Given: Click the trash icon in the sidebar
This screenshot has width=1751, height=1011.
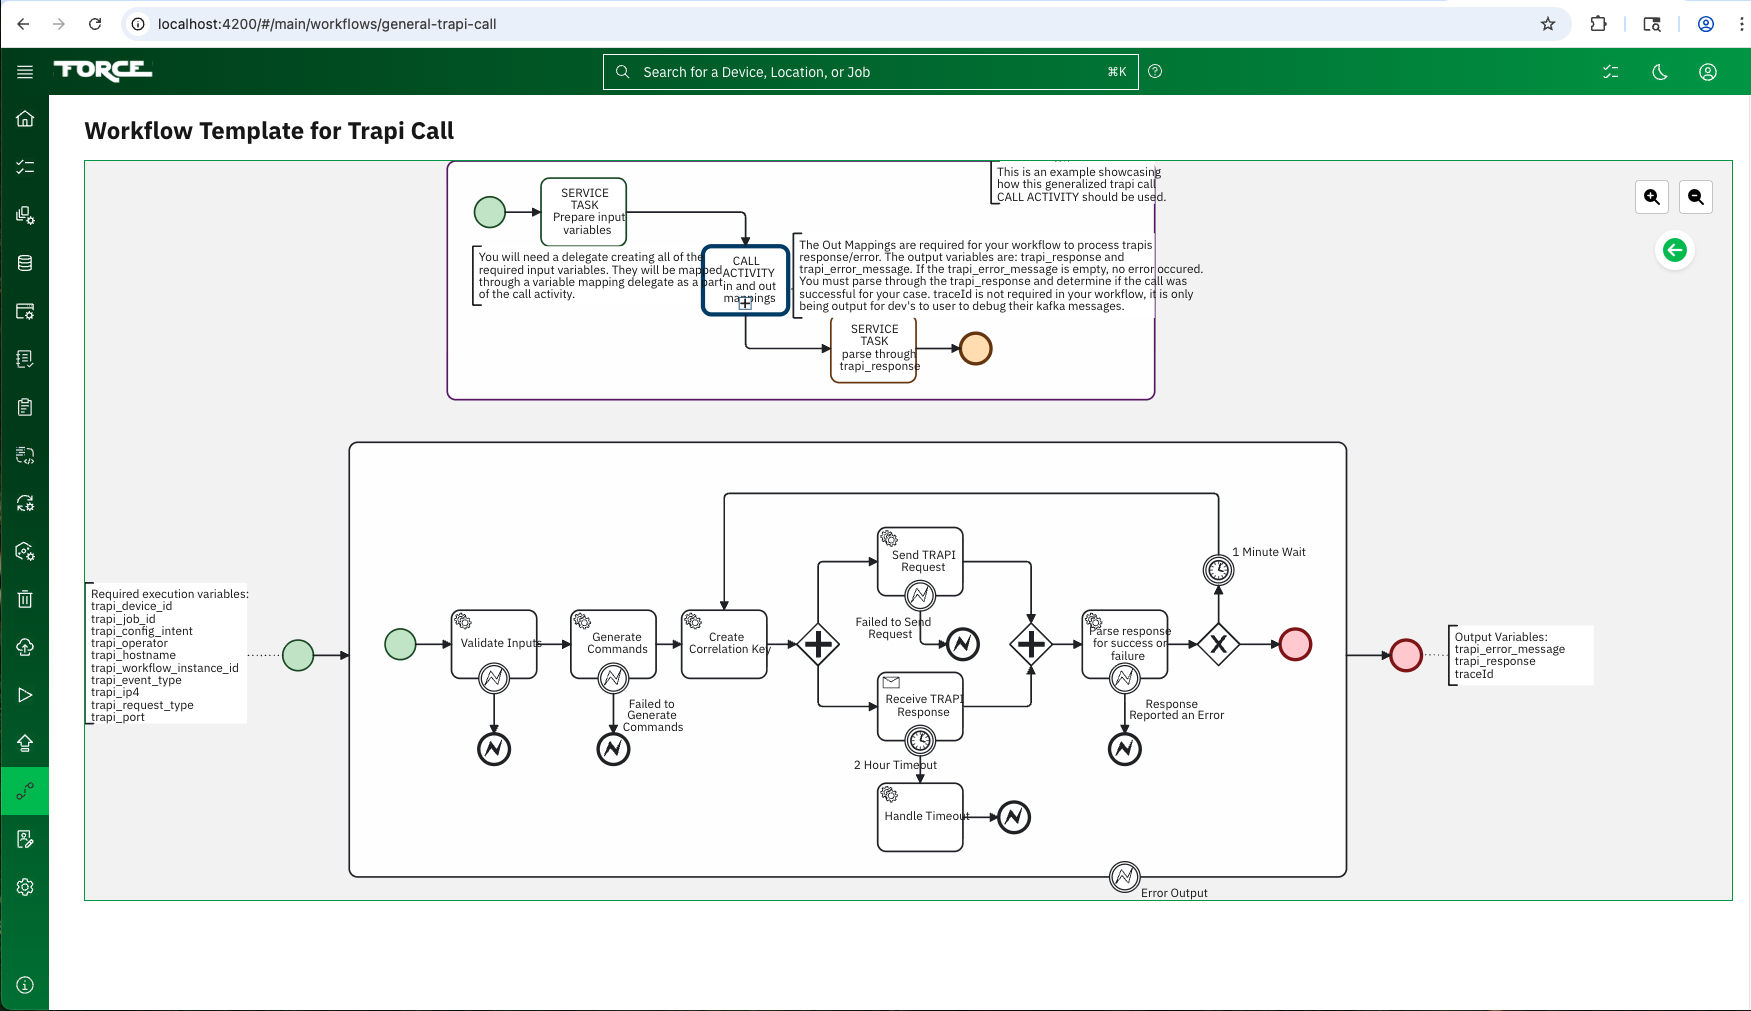Looking at the screenshot, I should pyautogui.click(x=25, y=599).
